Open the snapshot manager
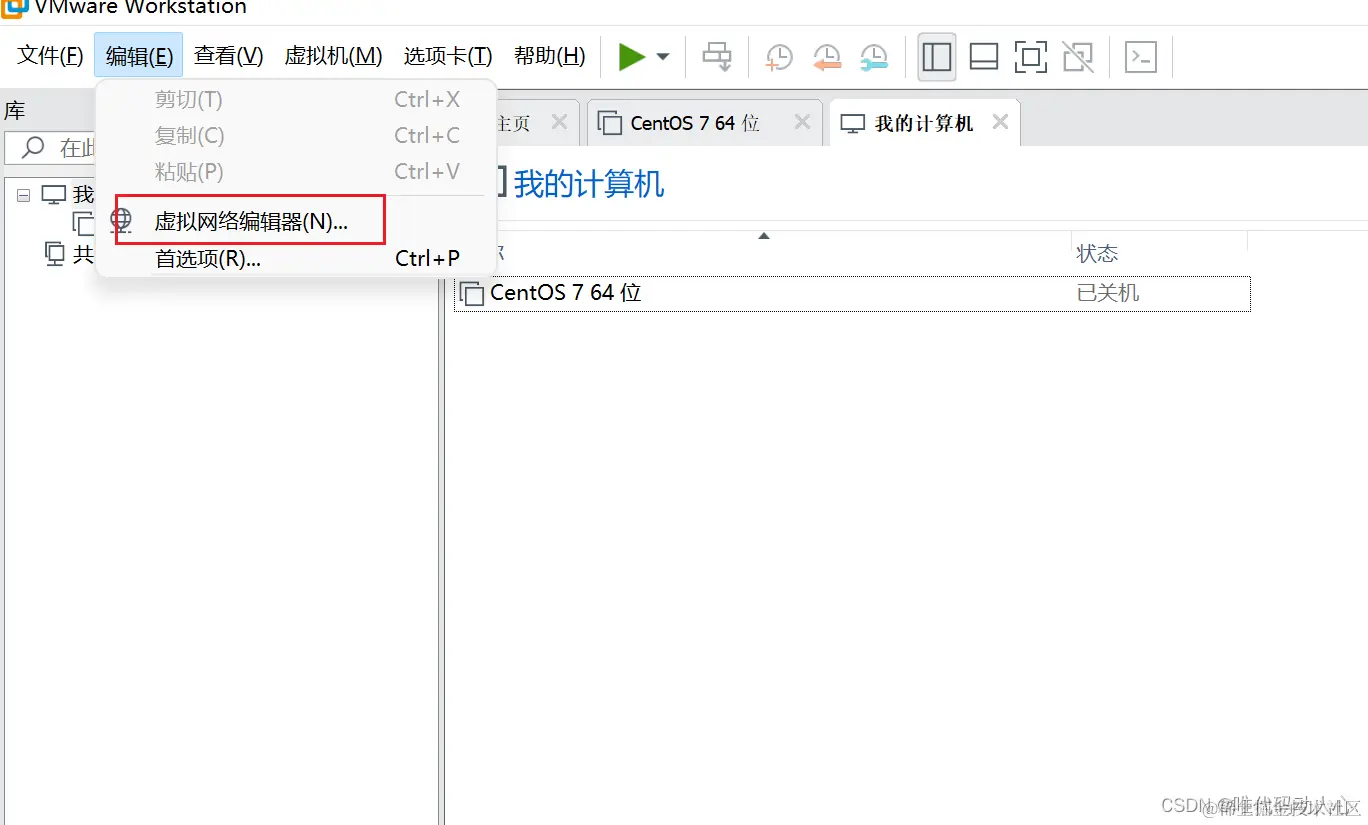Viewport: 1368px width, 825px height. click(x=873, y=57)
